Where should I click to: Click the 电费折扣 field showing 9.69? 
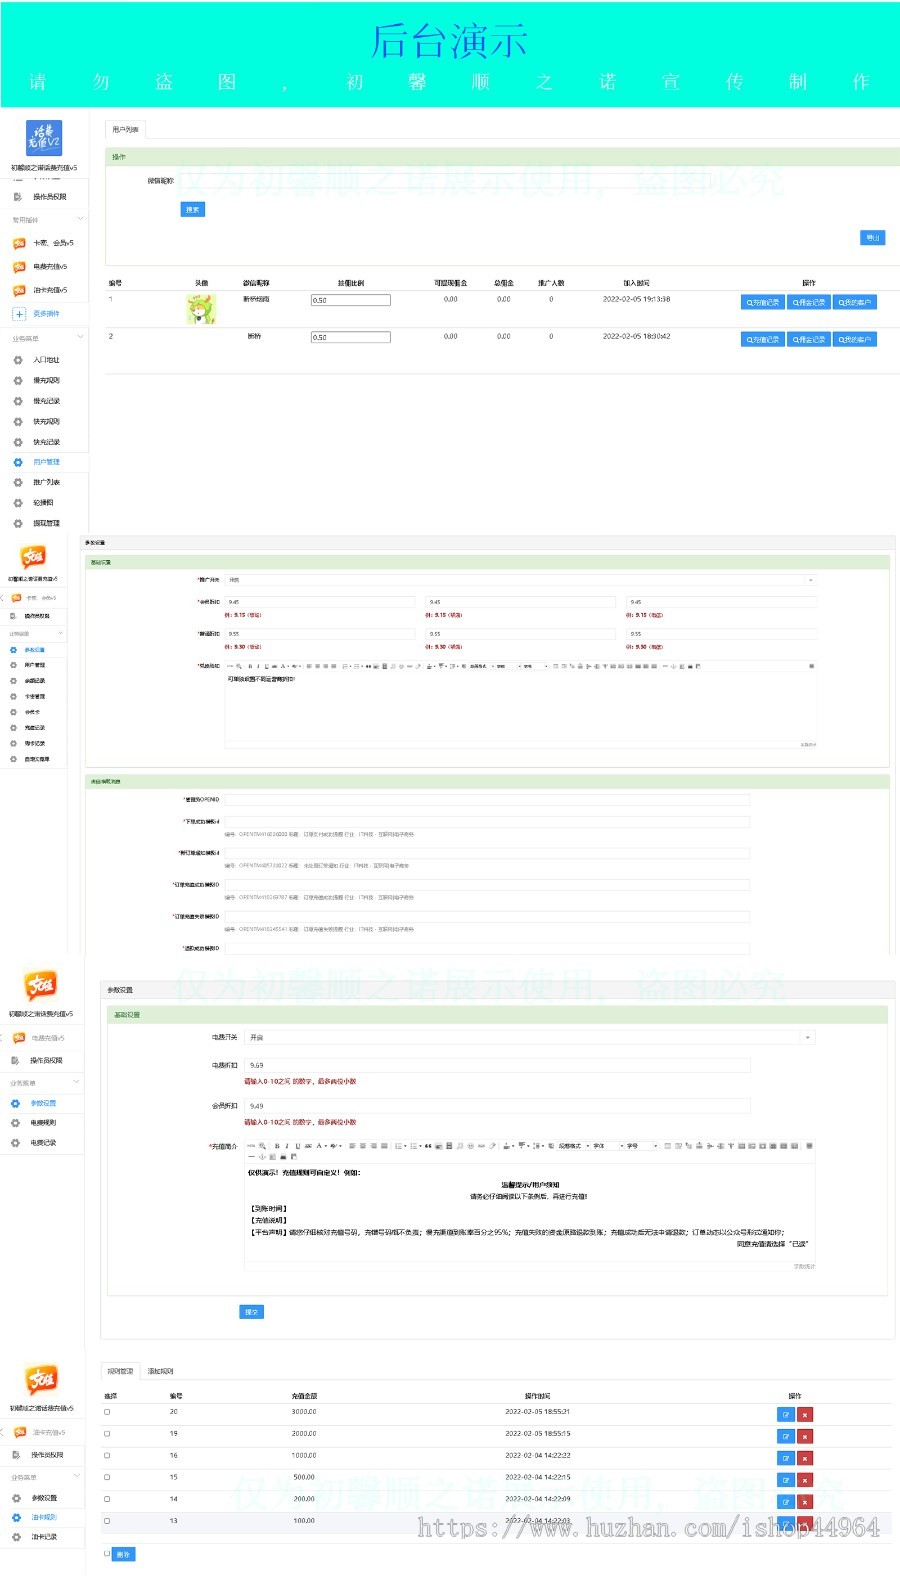coord(497,1065)
